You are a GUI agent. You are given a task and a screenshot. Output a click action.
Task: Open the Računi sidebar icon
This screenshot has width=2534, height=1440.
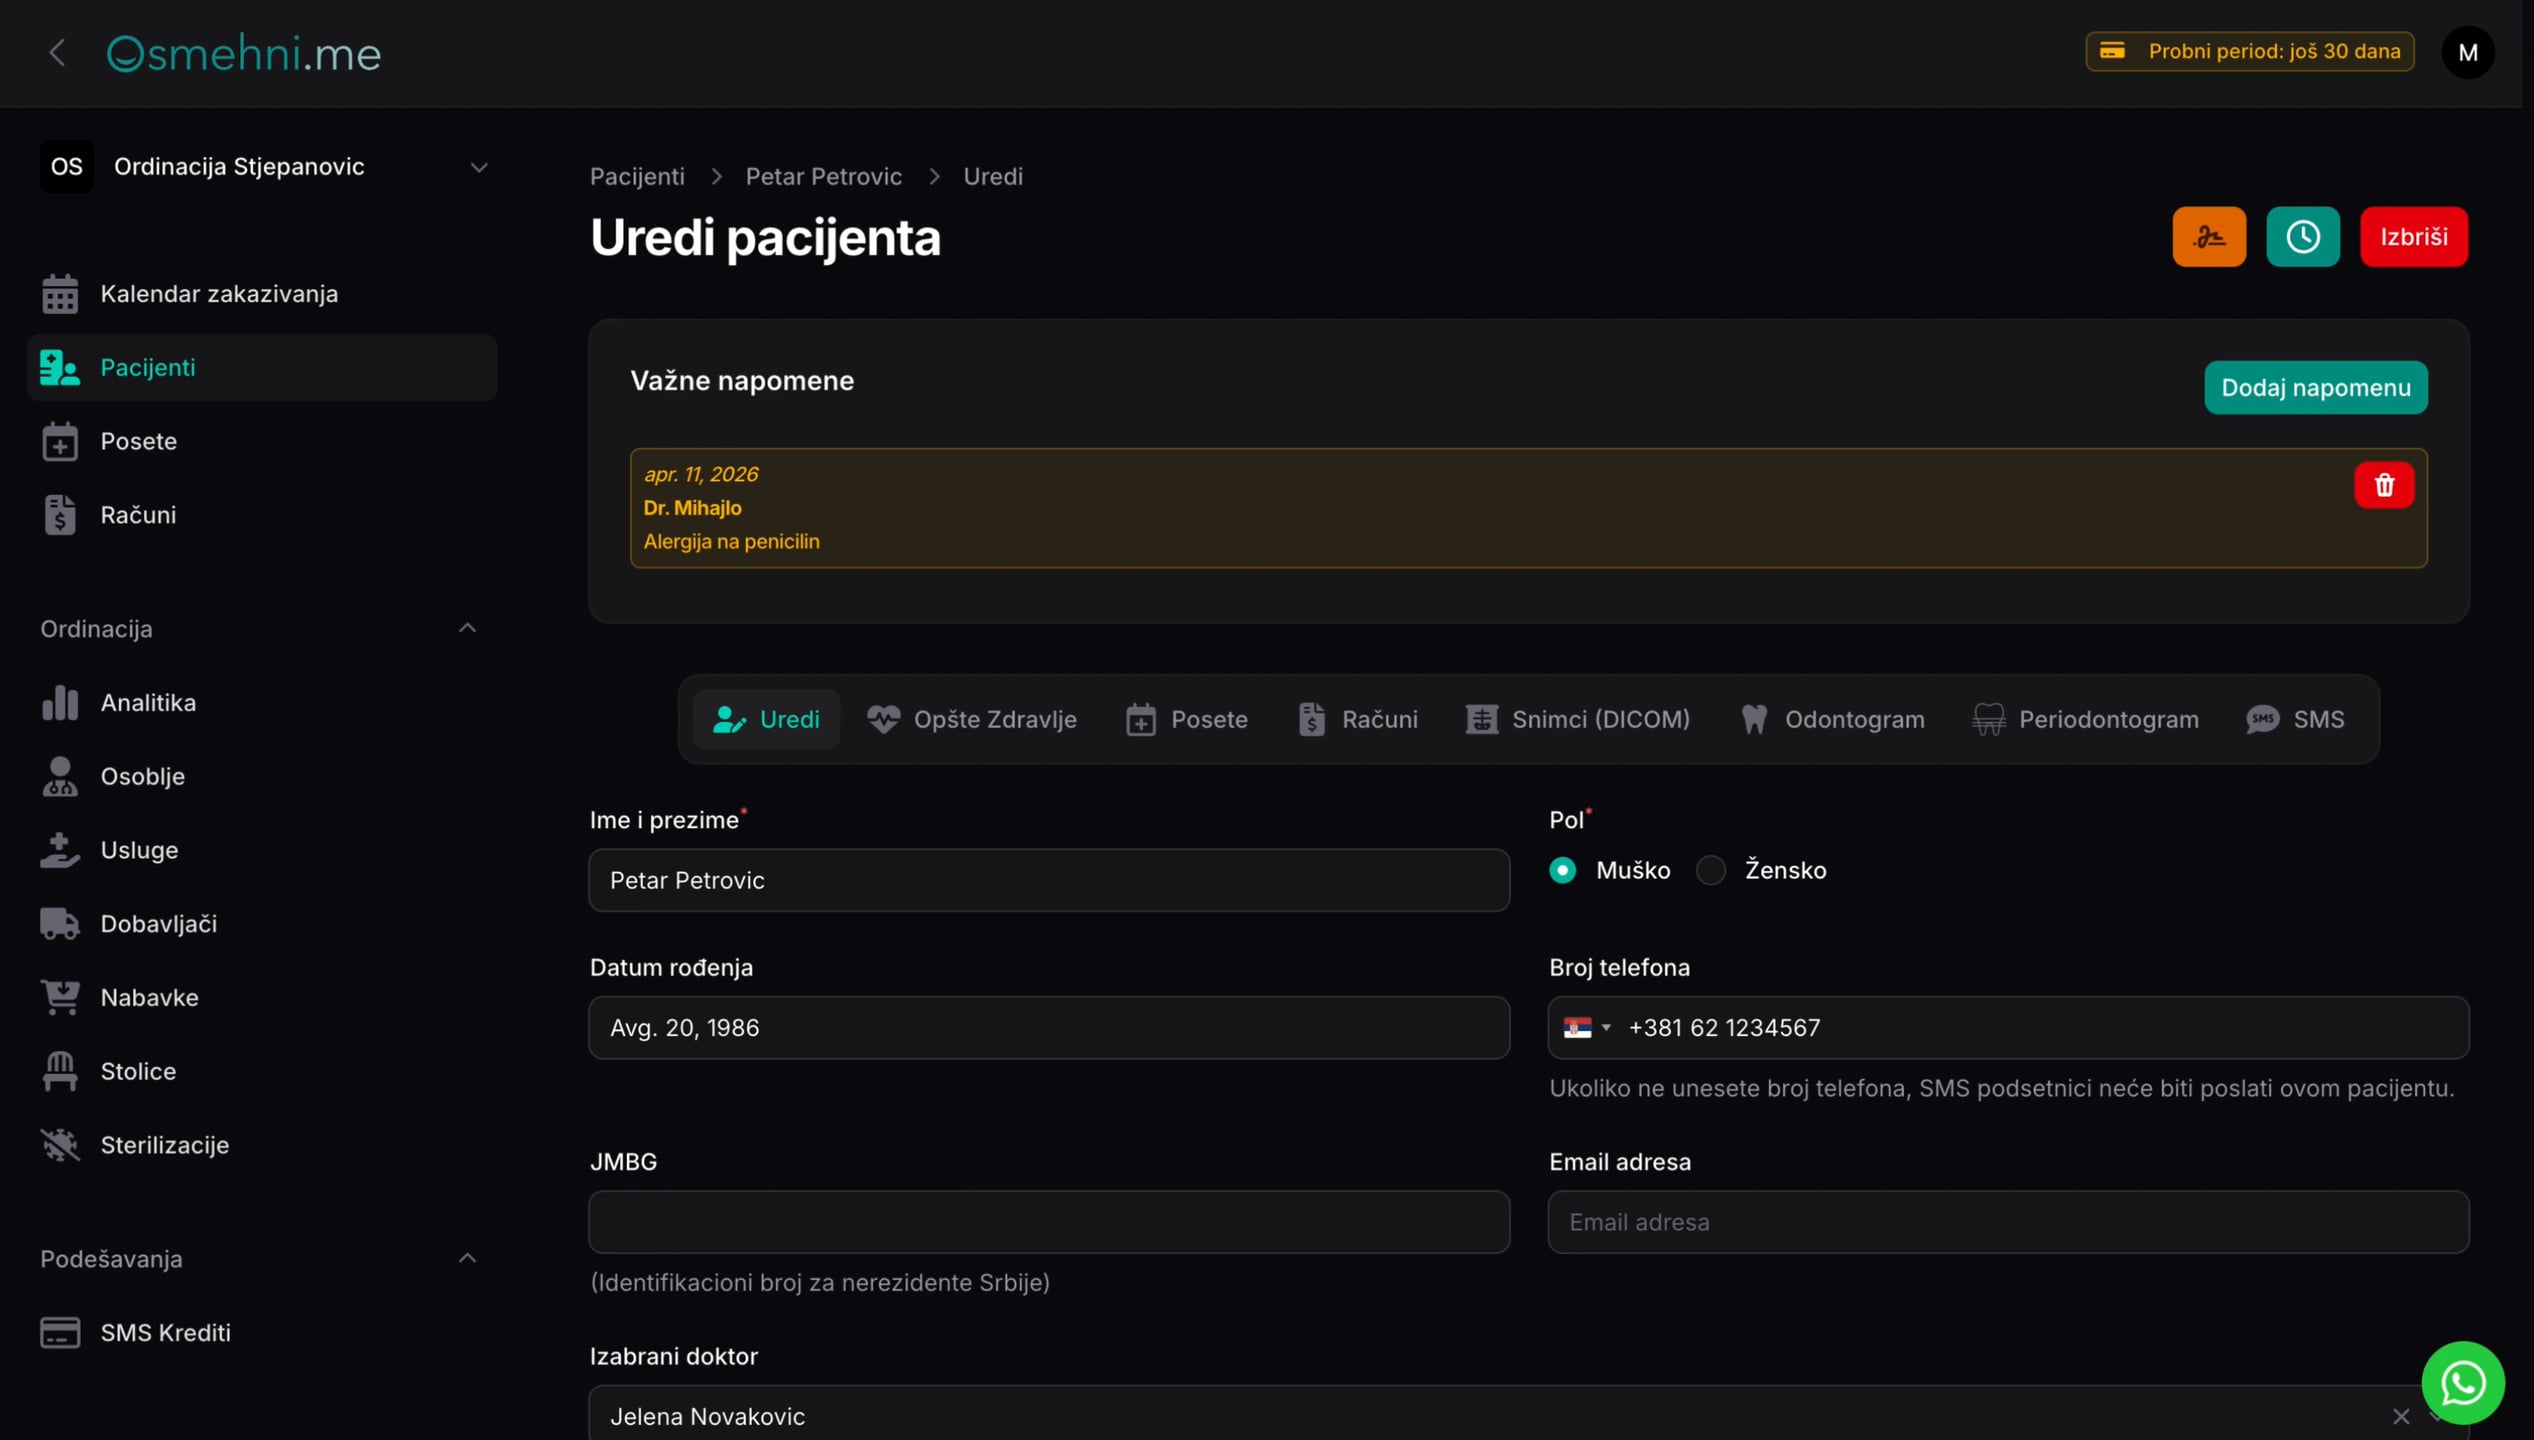click(x=60, y=515)
